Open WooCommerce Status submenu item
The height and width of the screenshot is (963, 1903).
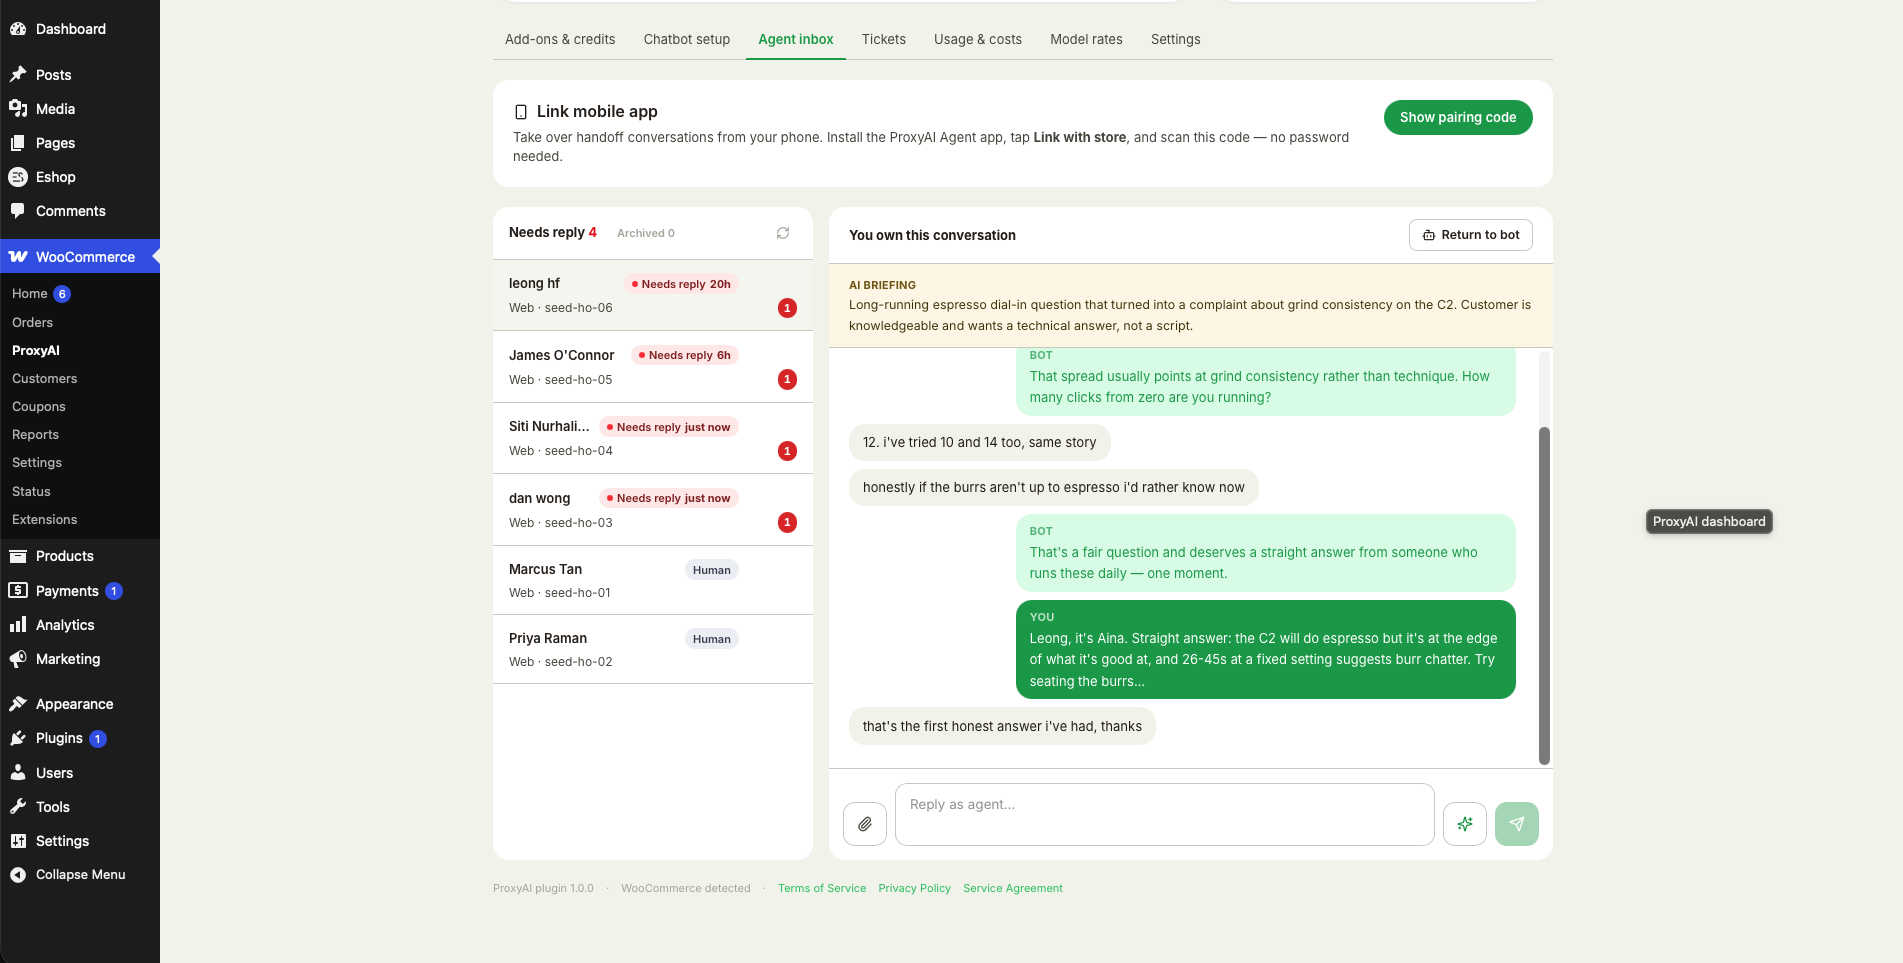tap(31, 491)
